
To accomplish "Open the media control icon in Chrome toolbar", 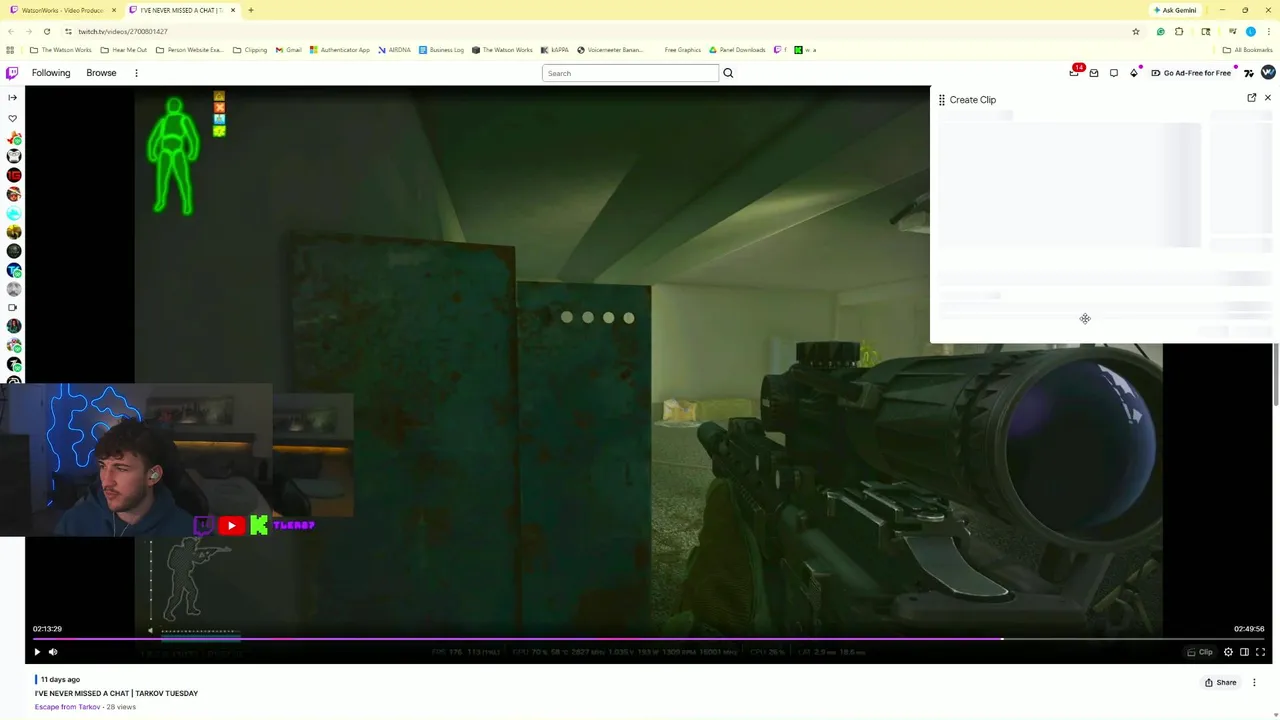I will (x=1232, y=32).
